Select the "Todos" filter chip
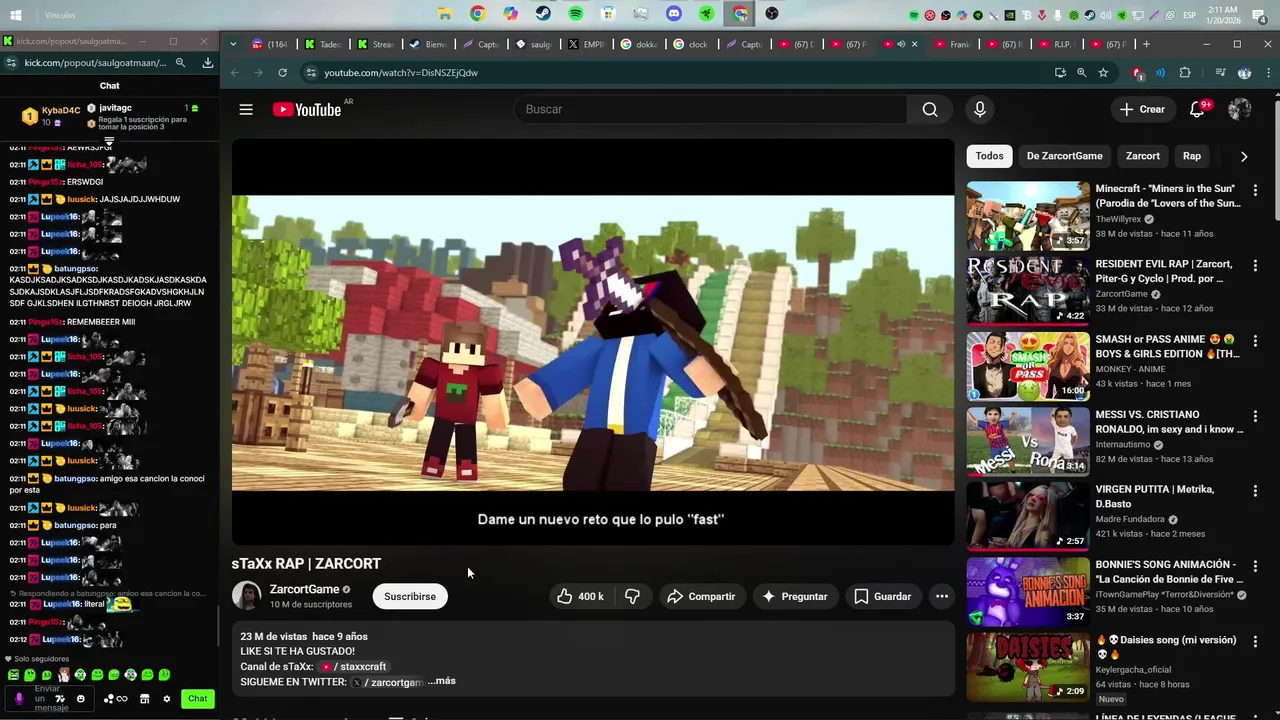 [x=989, y=156]
